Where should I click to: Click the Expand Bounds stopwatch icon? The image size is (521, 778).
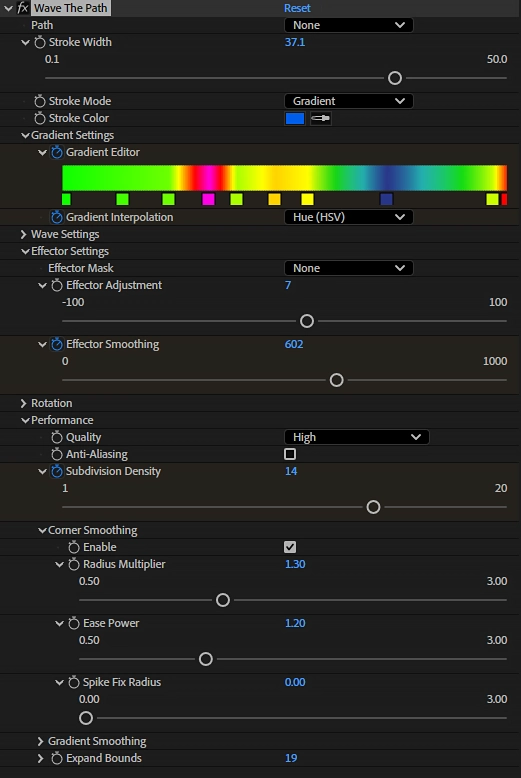point(57,759)
